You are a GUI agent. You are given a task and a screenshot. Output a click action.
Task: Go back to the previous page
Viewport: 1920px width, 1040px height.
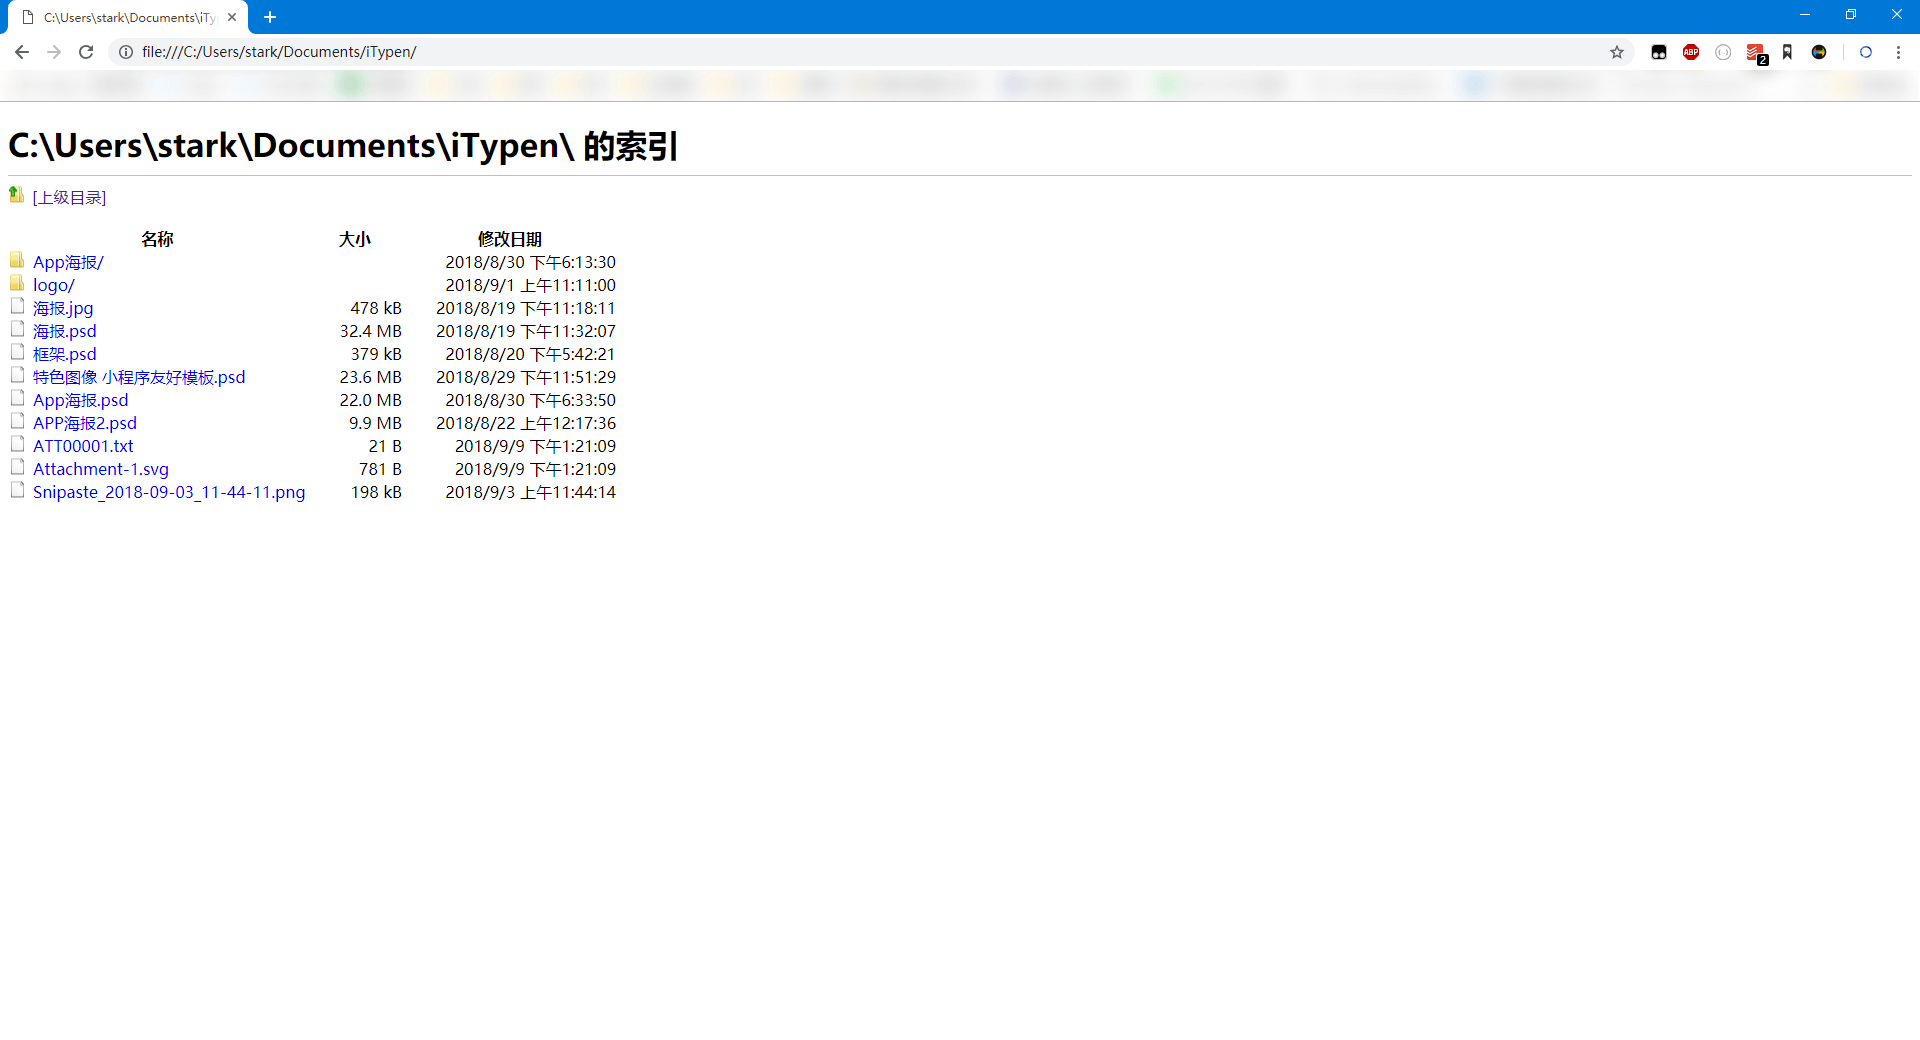click(x=22, y=52)
